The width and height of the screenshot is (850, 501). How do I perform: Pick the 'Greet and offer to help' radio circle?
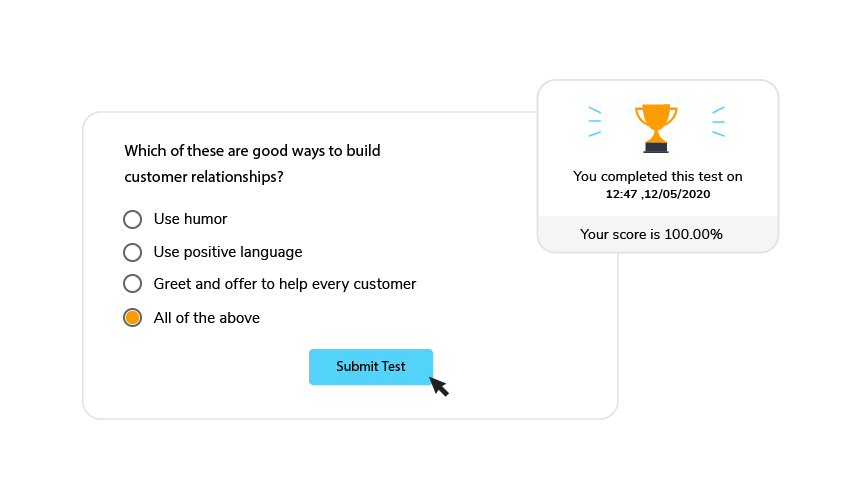132,284
